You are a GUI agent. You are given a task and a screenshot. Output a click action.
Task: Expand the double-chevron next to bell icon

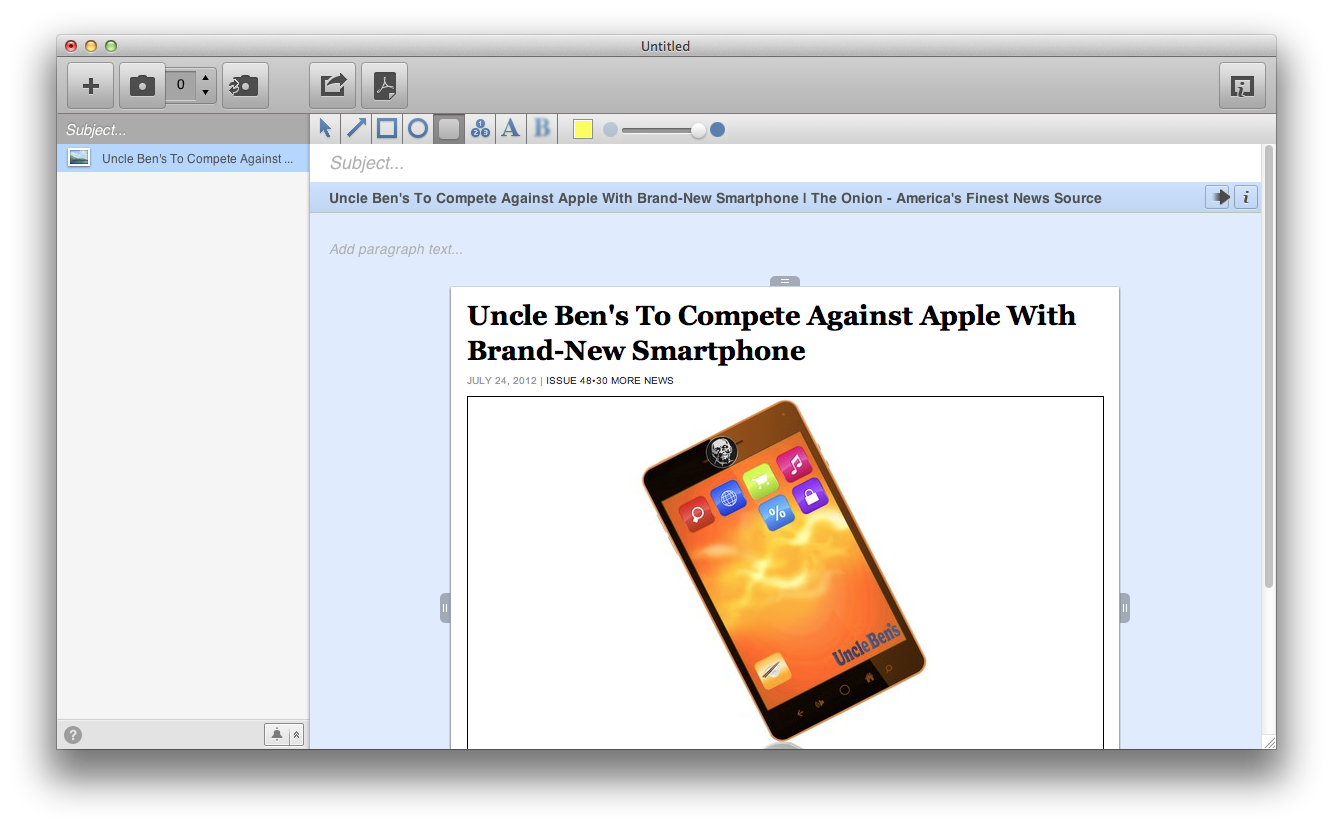[x=296, y=735]
